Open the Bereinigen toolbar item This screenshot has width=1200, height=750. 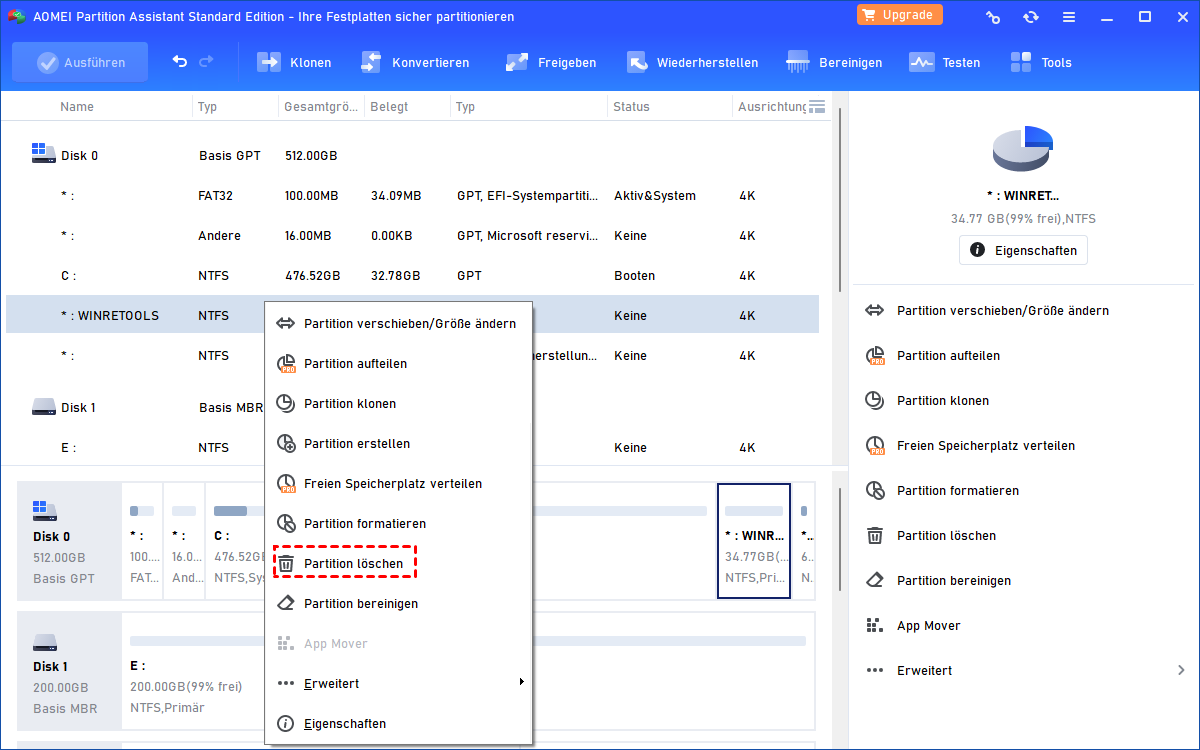point(834,62)
